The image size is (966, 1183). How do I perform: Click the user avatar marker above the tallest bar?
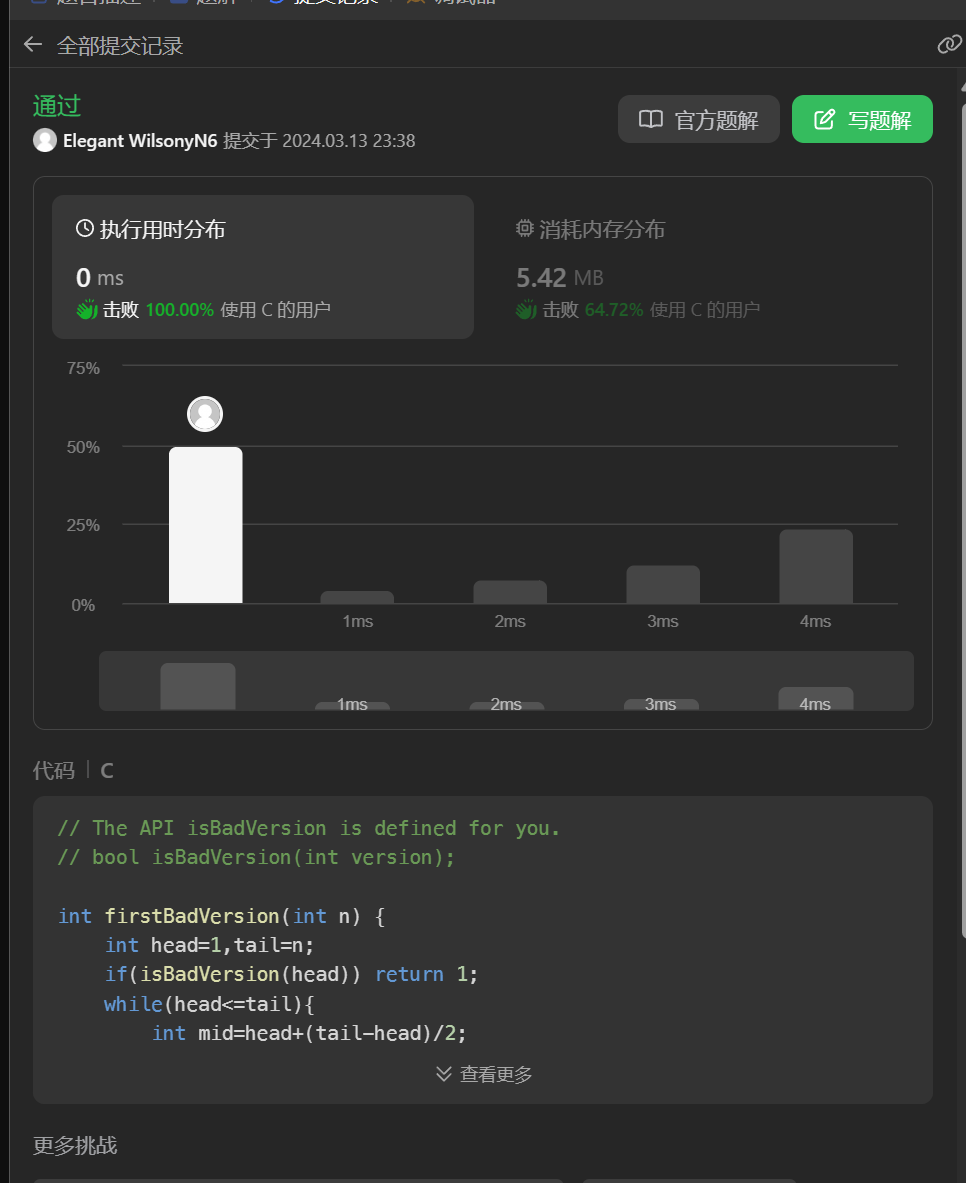(x=205, y=414)
